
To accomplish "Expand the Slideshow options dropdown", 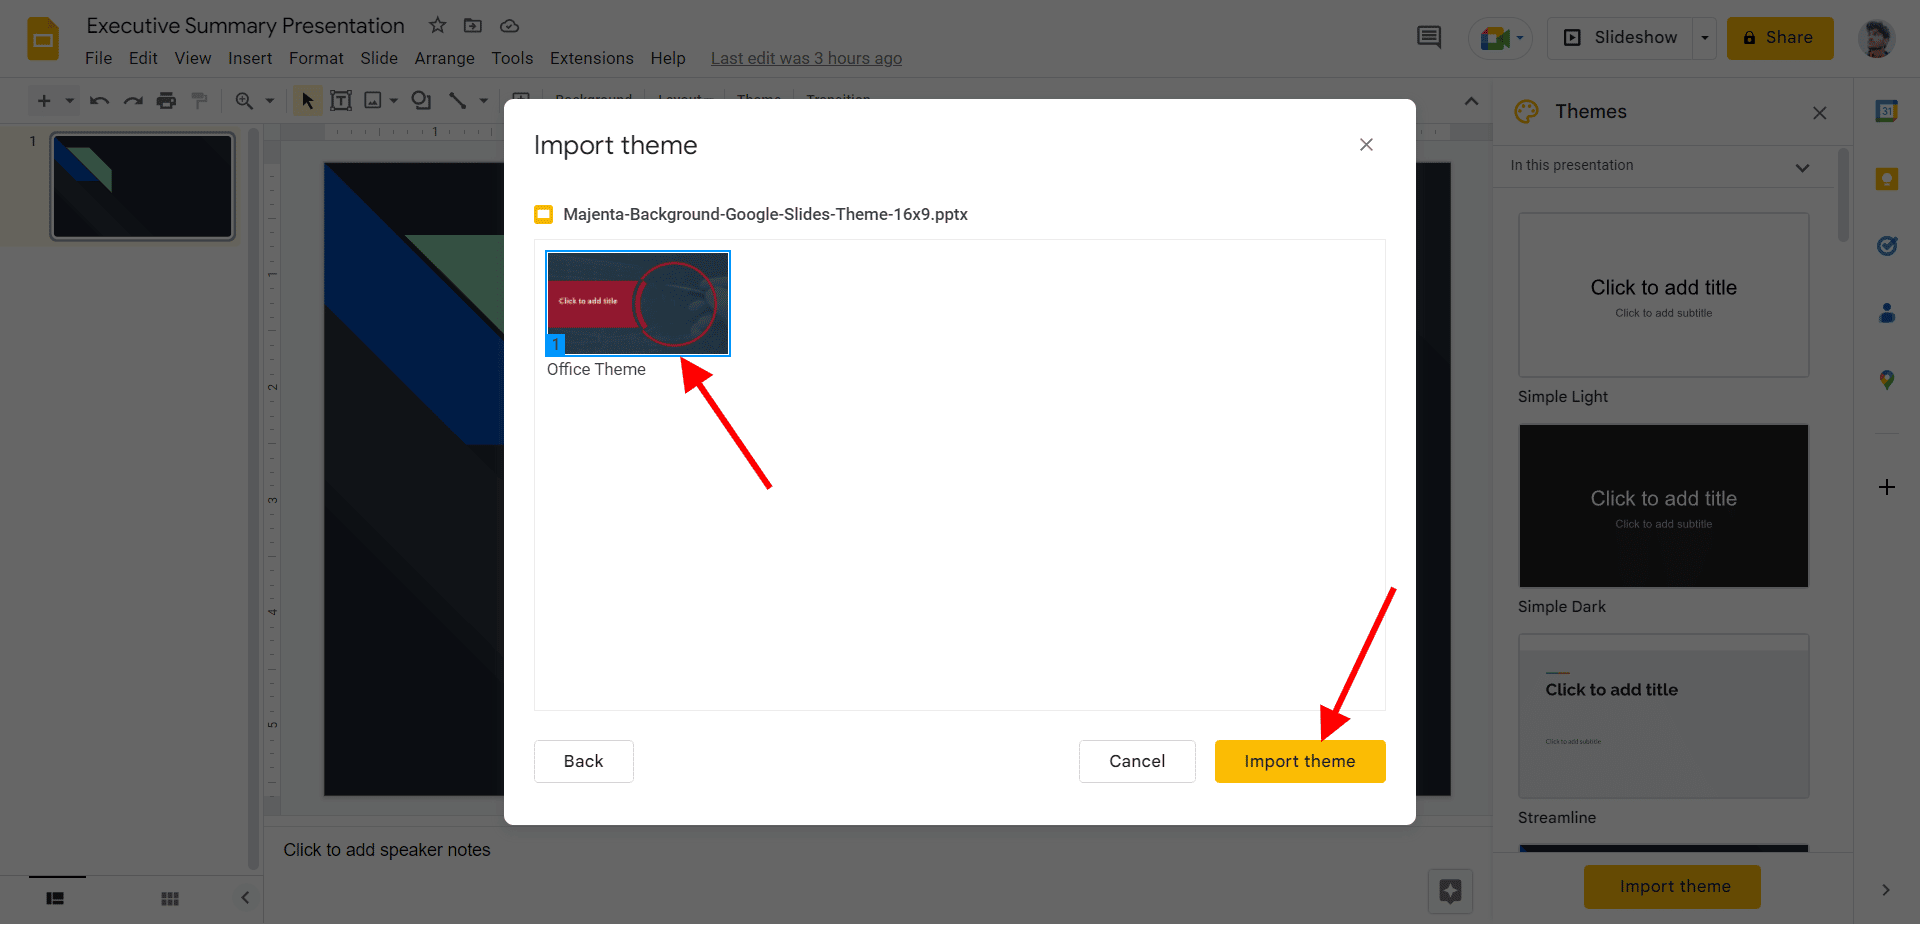I will pos(1705,38).
